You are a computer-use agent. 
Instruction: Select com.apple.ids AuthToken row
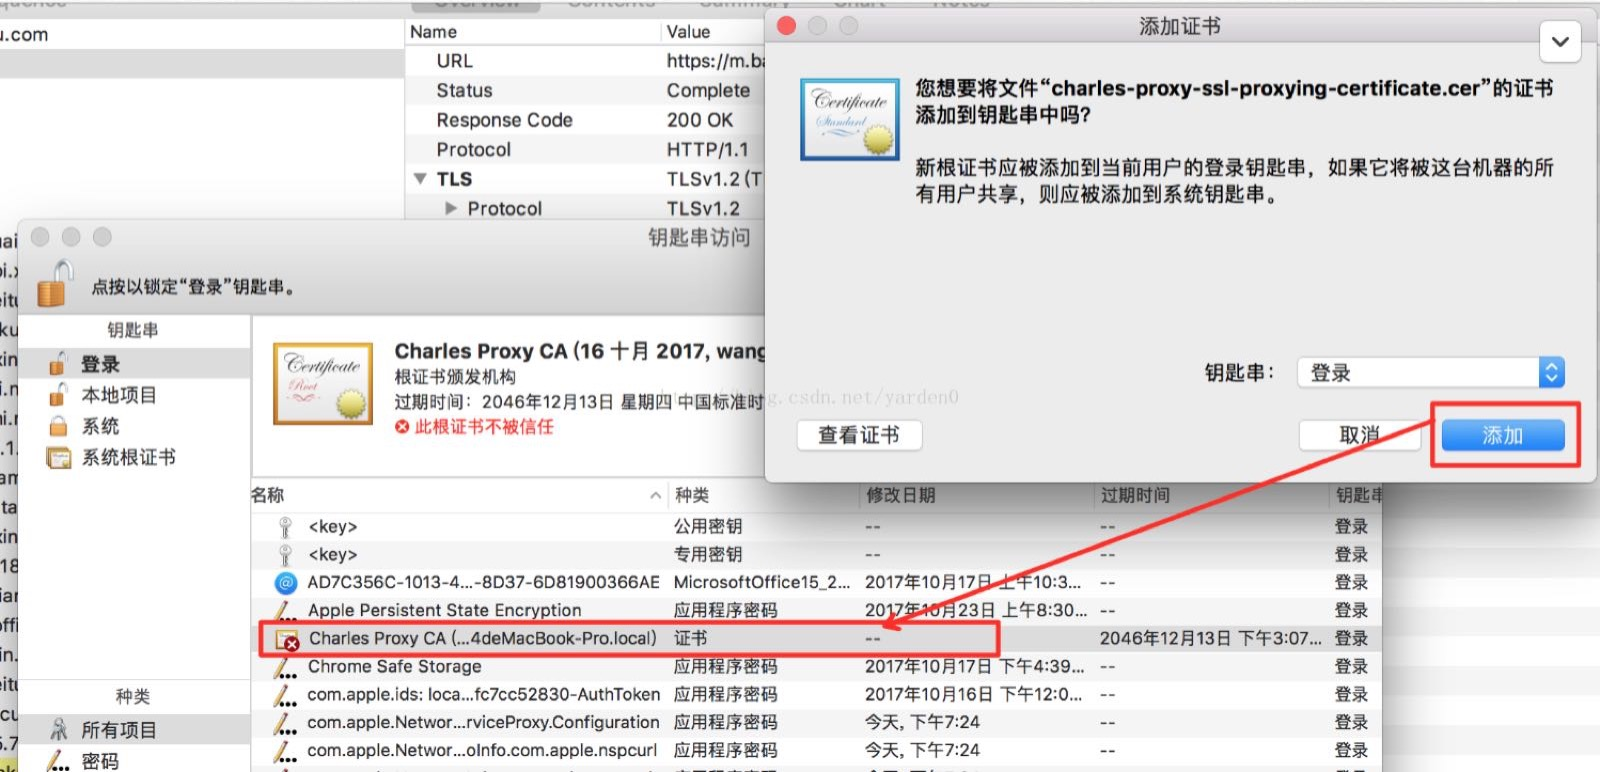click(x=817, y=694)
